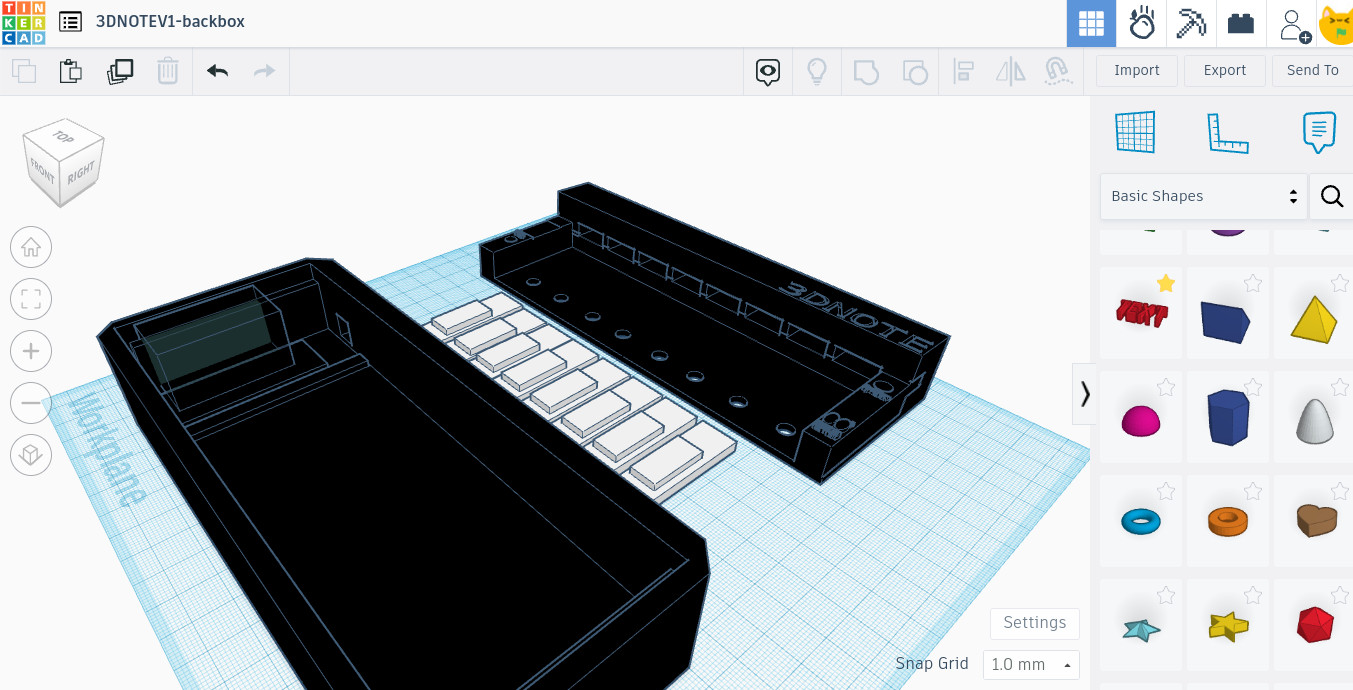
Task: Open shape search with the magnifier icon
Action: pos(1332,196)
